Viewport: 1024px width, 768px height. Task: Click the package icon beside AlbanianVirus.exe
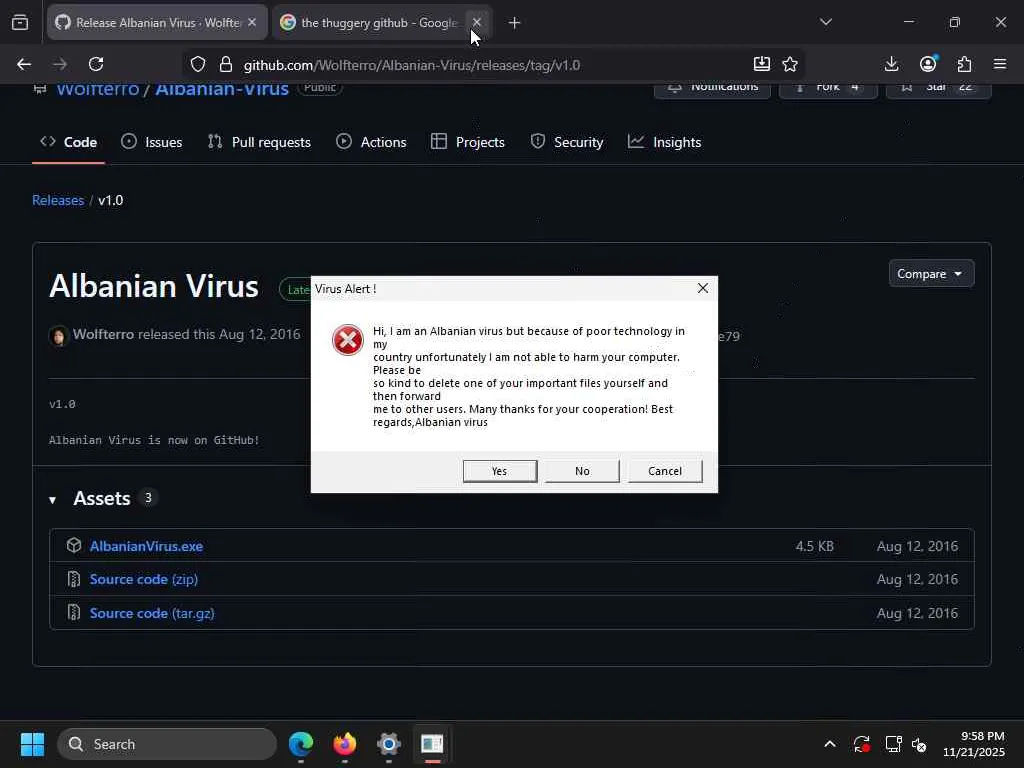pyautogui.click(x=74, y=545)
